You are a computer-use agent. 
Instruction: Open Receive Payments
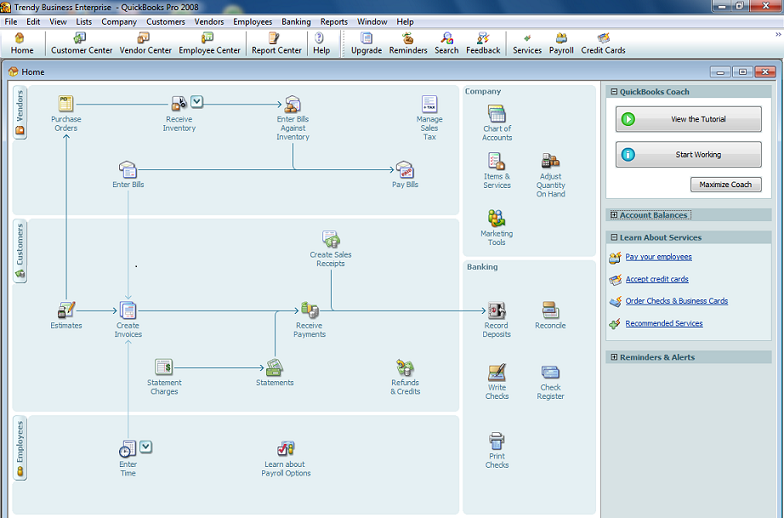(x=310, y=310)
